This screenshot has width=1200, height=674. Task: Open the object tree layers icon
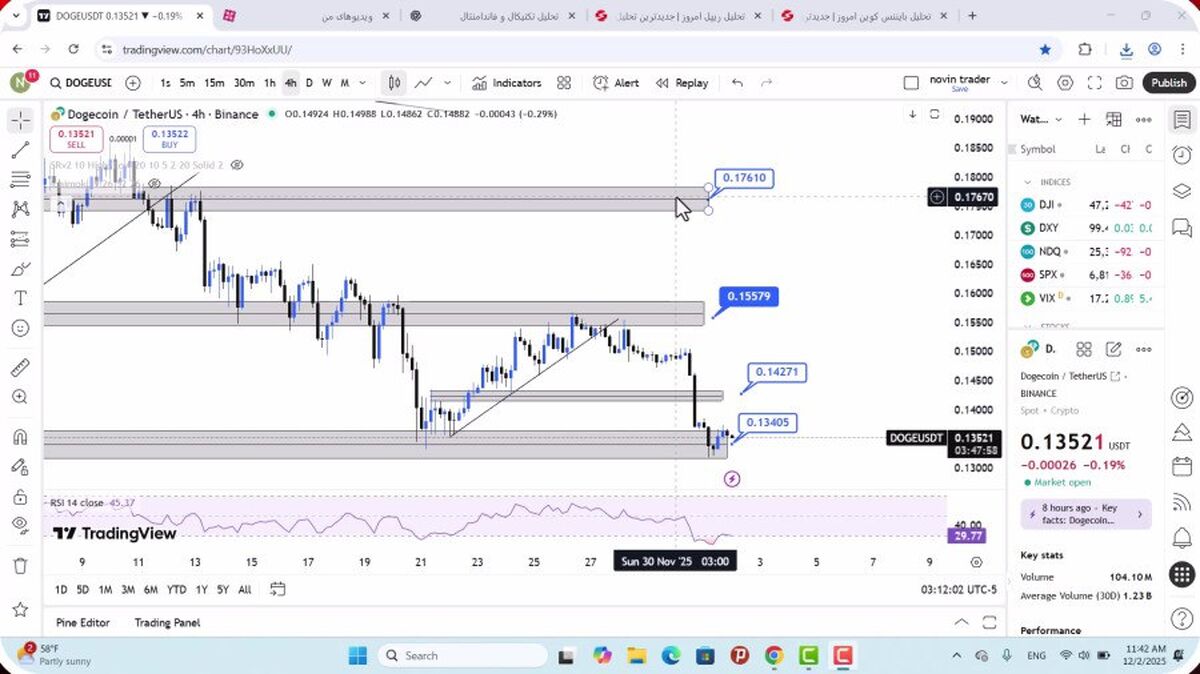pyautogui.click(x=1182, y=191)
